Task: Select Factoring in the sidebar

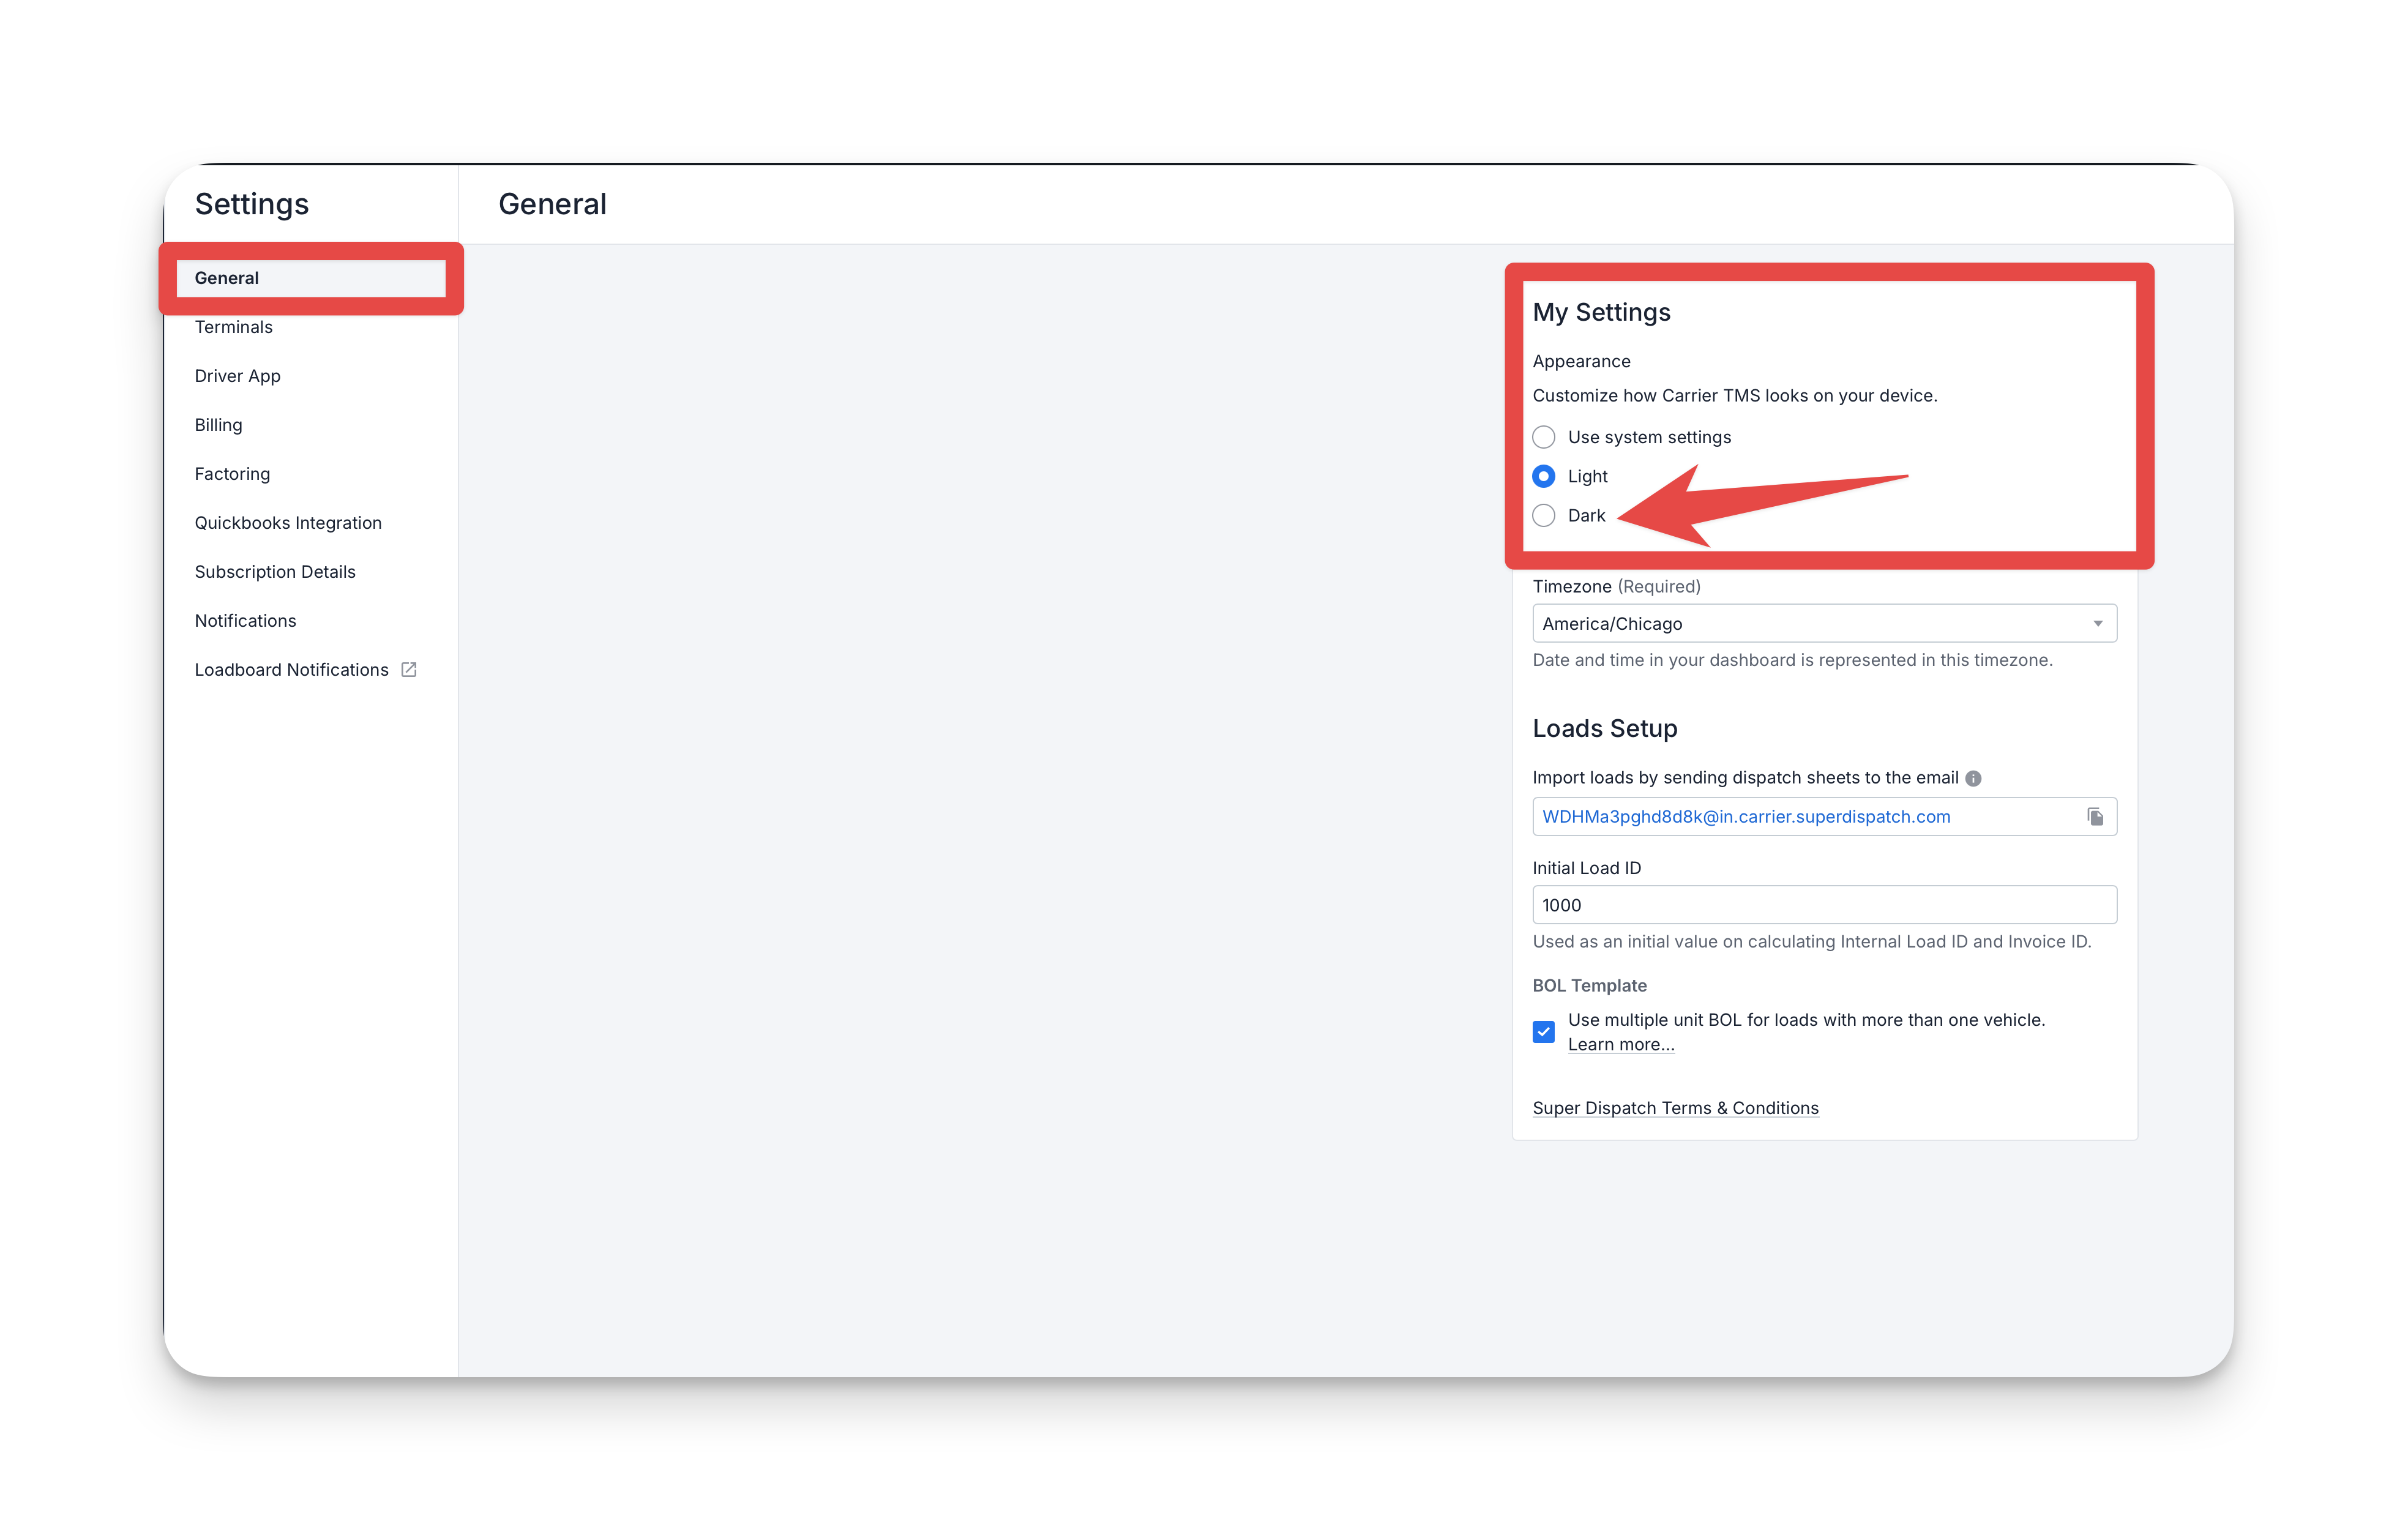Action: click(232, 474)
